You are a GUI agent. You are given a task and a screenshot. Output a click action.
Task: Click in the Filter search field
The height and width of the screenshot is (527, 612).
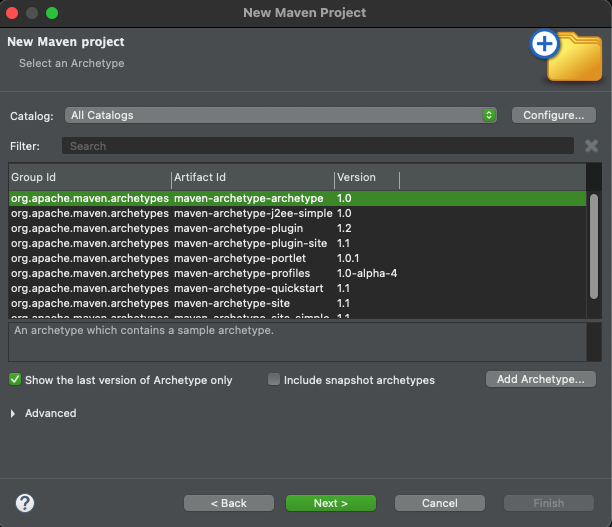318,146
